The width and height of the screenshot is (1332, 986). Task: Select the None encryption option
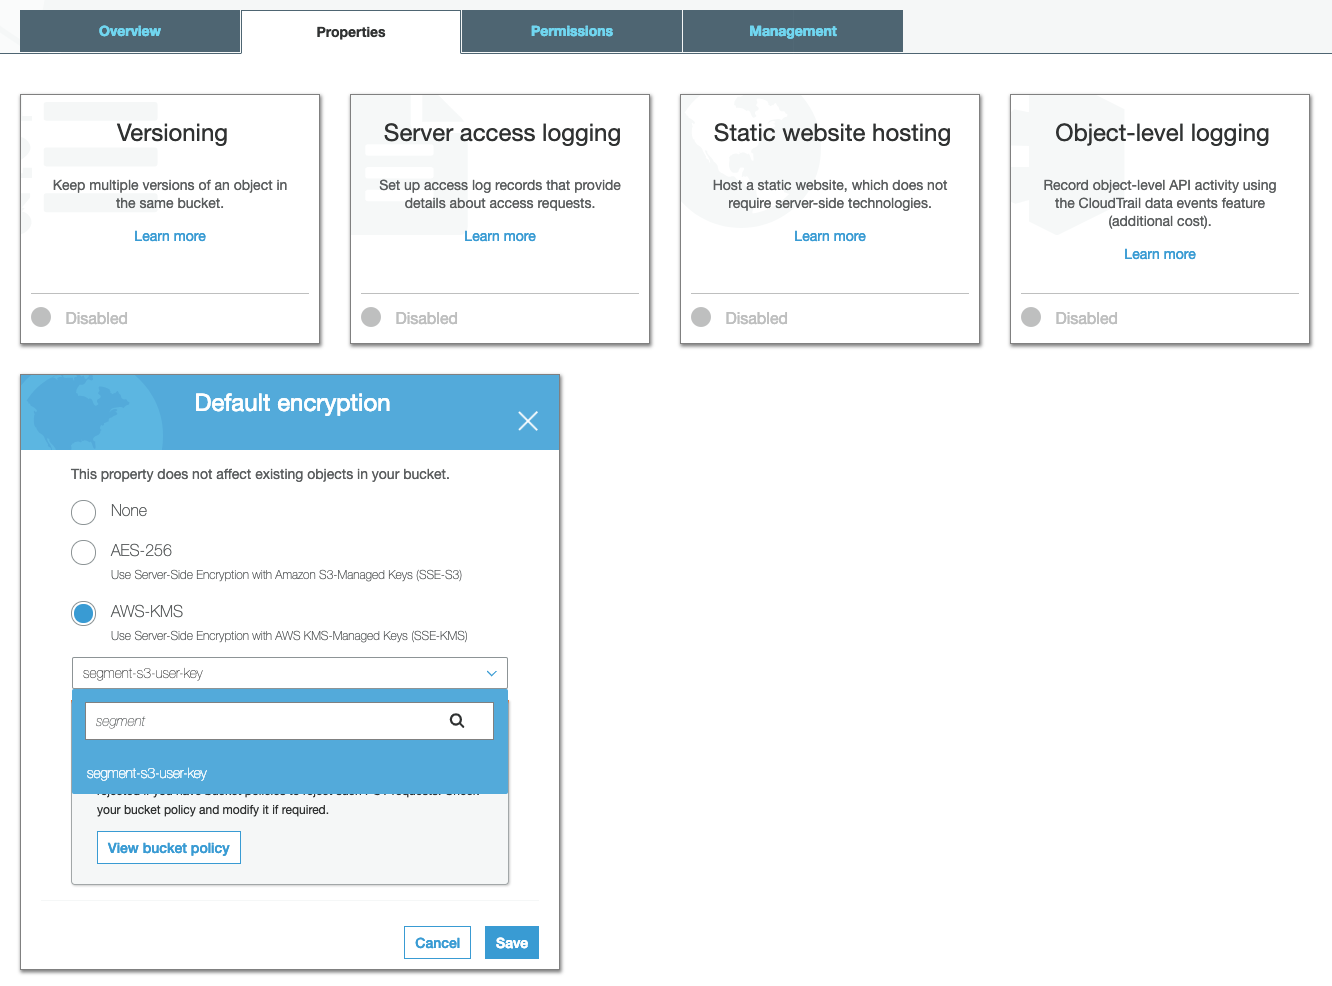pyautogui.click(x=83, y=512)
